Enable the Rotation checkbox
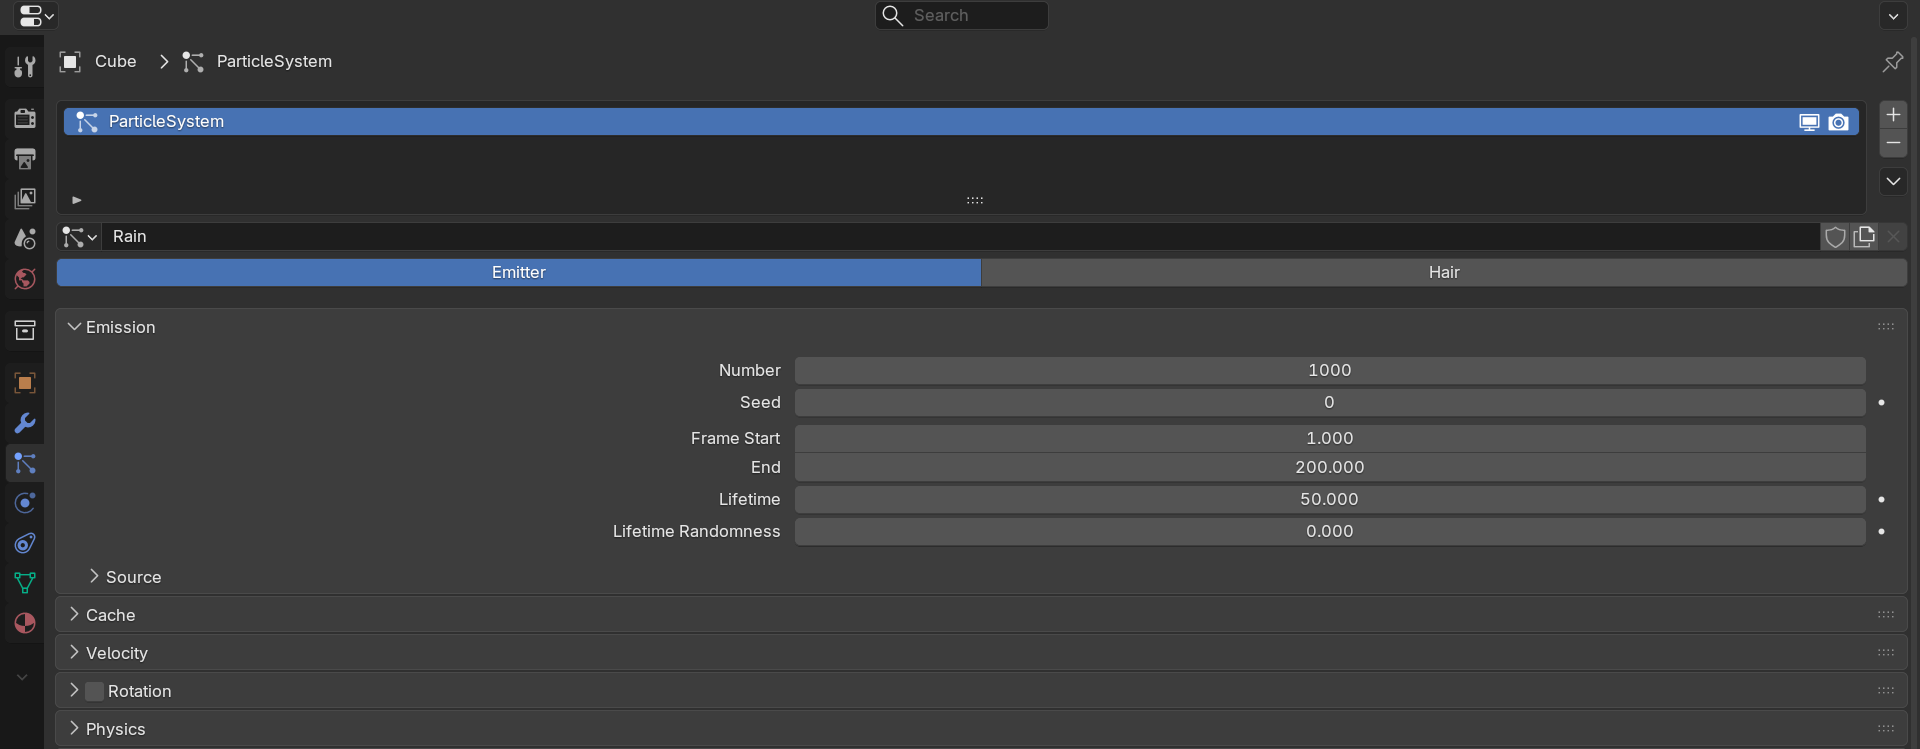The image size is (1920, 749). click(94, 691)
